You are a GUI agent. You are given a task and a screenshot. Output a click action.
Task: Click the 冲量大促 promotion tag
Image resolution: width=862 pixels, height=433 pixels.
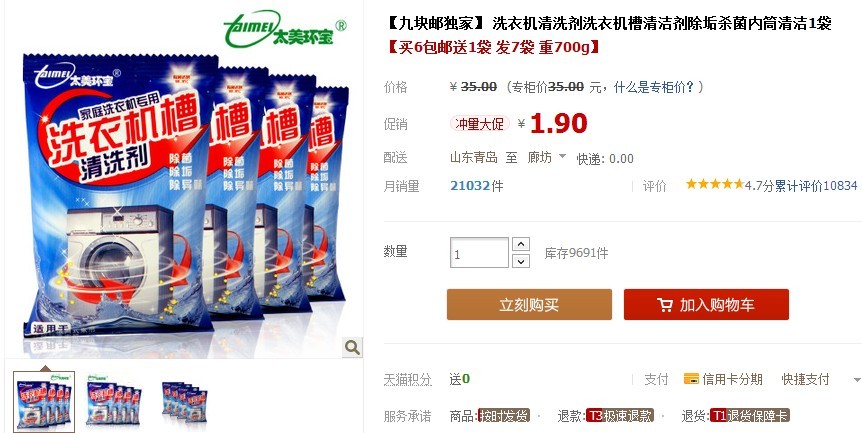[479, 124]
